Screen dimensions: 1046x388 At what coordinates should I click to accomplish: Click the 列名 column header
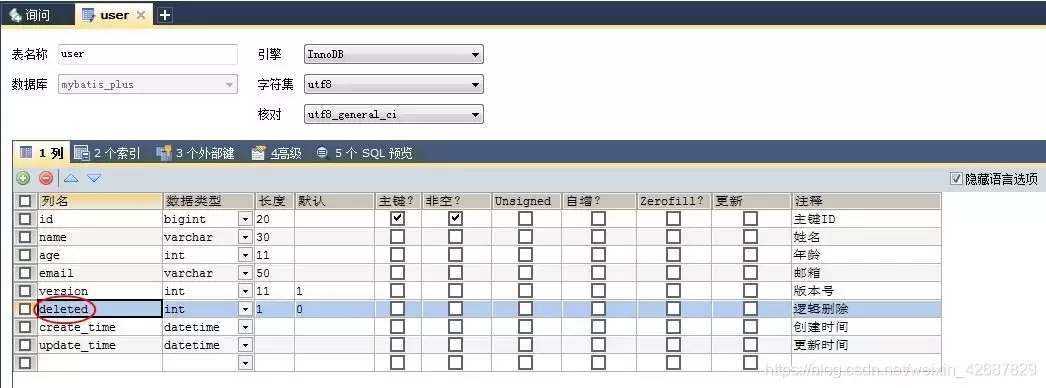pos(99,200)
